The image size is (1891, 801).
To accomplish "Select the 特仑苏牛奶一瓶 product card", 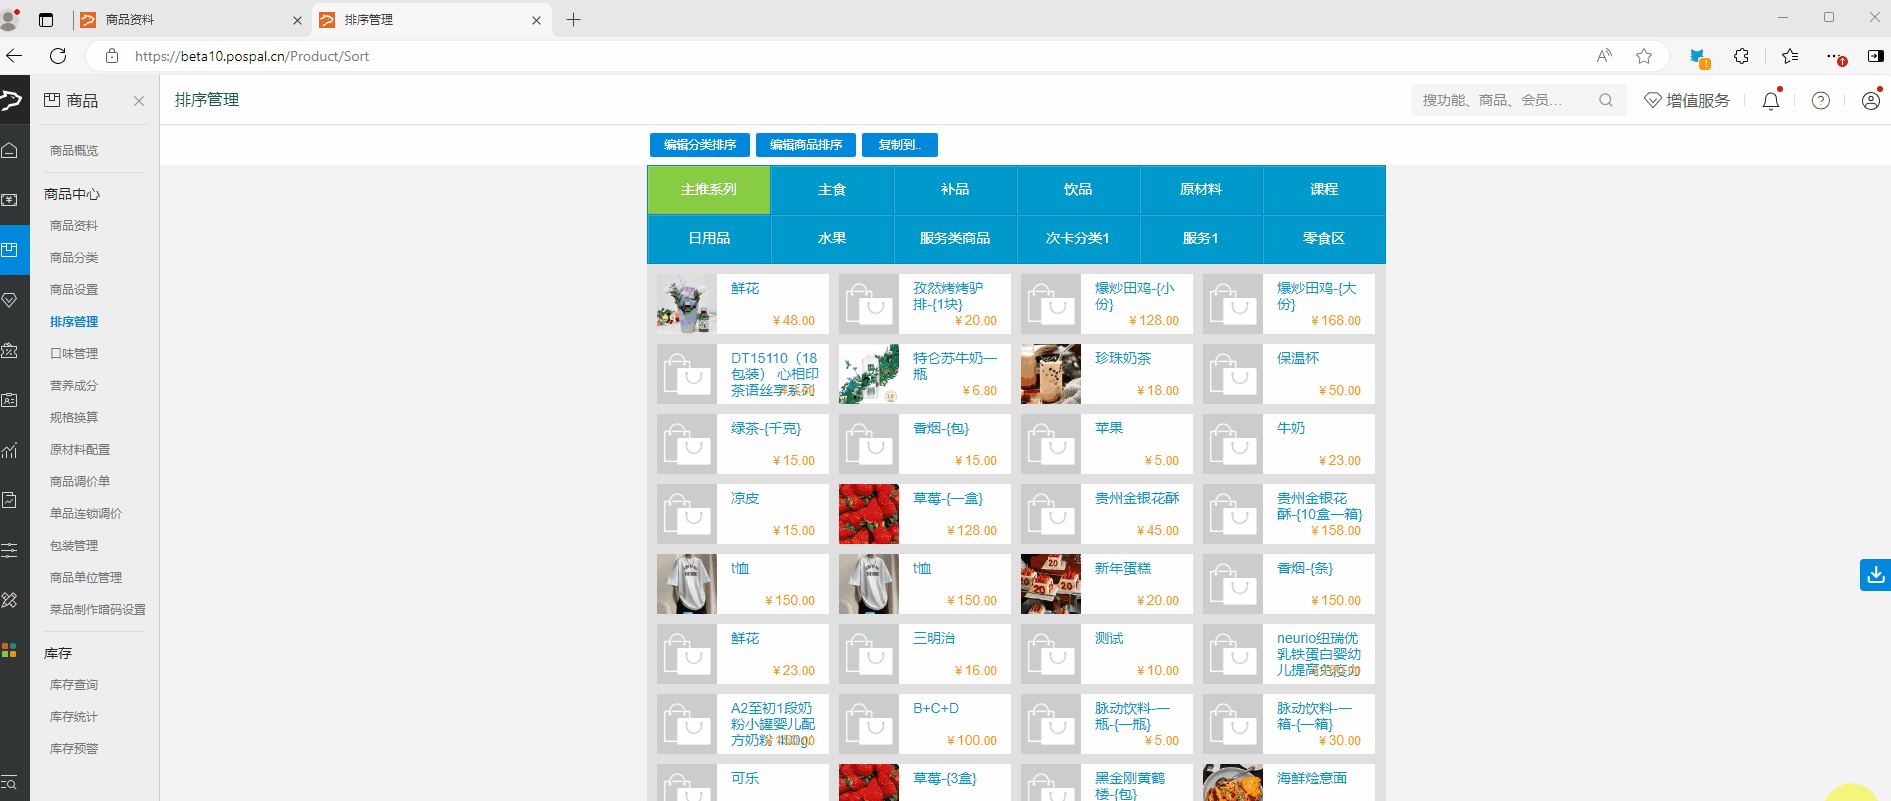I will 925,374.
